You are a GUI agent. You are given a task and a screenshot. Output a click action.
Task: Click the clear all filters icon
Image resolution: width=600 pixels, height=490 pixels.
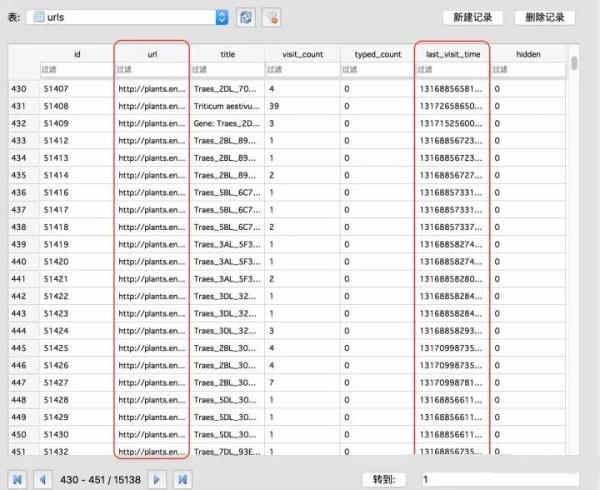coord(271,18)
